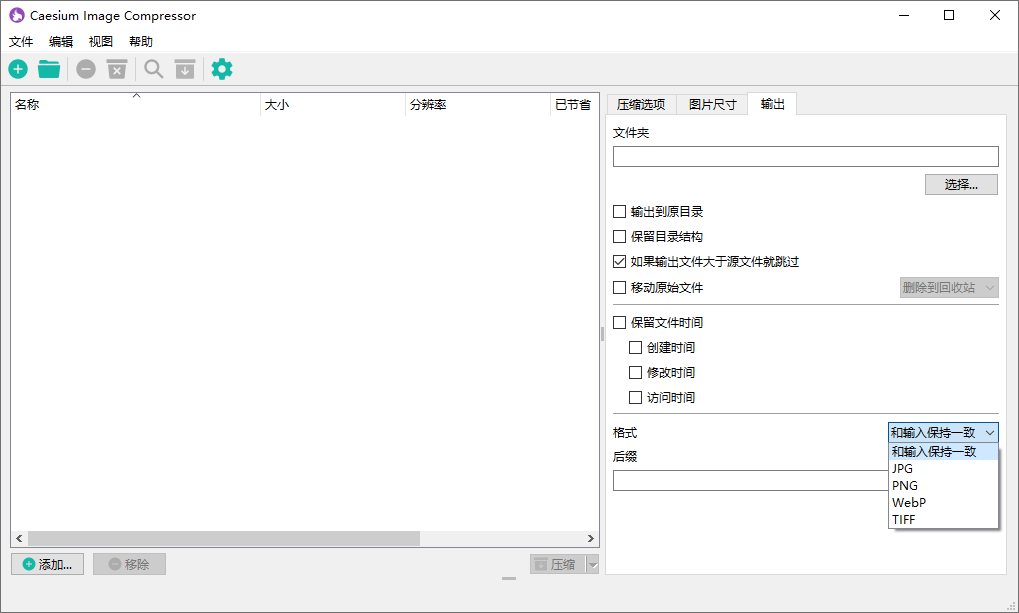Screen dimensions: 1019x613
Task: Switch to the 图片尺寸 tab
Action: click(x=712, y=105)
